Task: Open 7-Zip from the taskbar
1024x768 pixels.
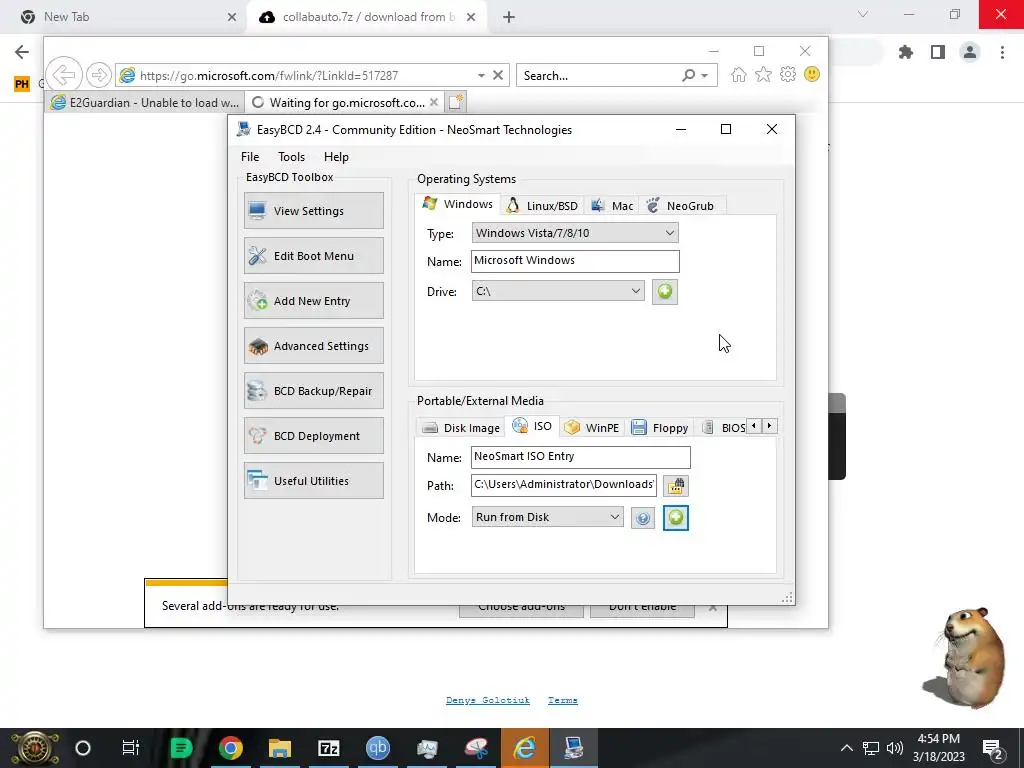Action: tap(328, 748)
